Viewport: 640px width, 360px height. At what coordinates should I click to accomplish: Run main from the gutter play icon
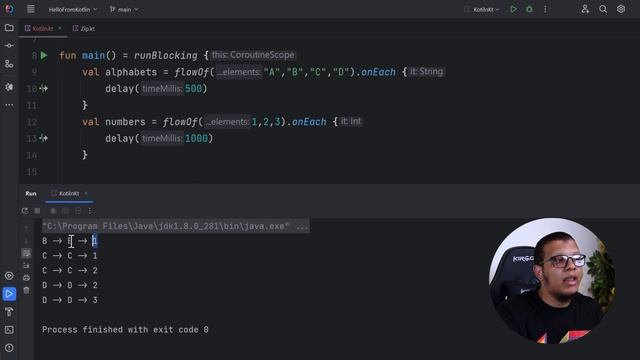pos(44,55)
